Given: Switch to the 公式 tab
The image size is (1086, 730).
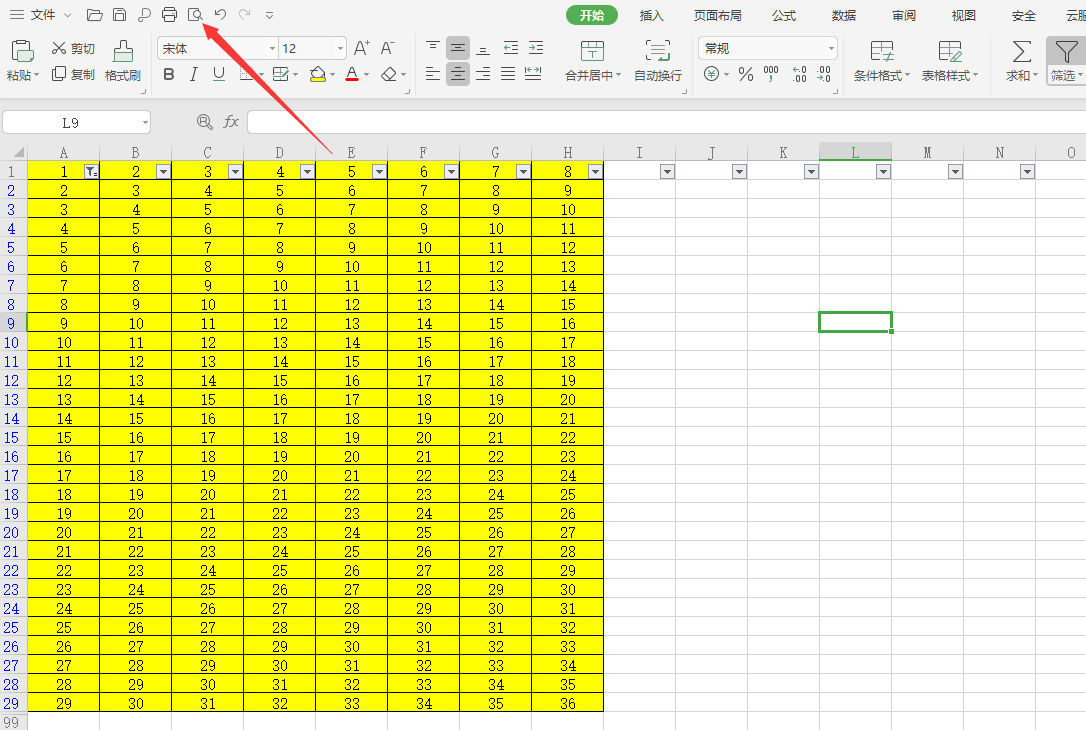Looking at the screenshot, I should (x=784, y=15).
